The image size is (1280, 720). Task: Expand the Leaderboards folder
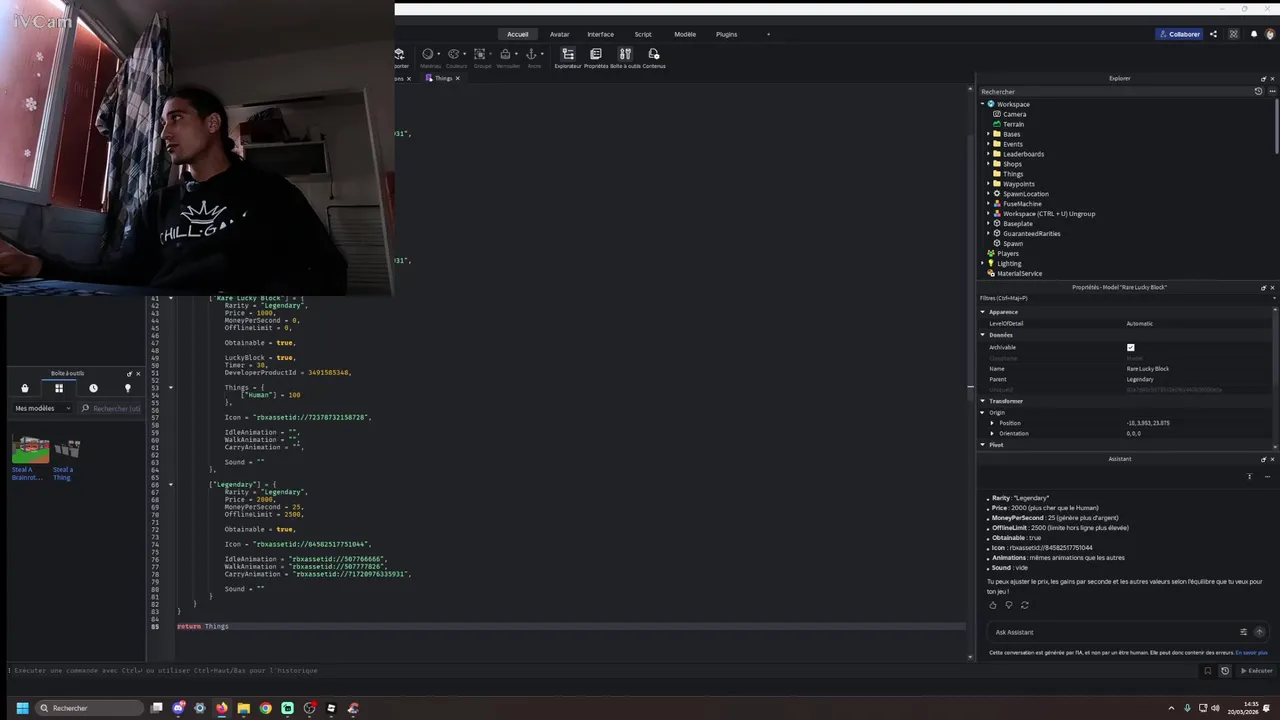[x=989, y=154]
